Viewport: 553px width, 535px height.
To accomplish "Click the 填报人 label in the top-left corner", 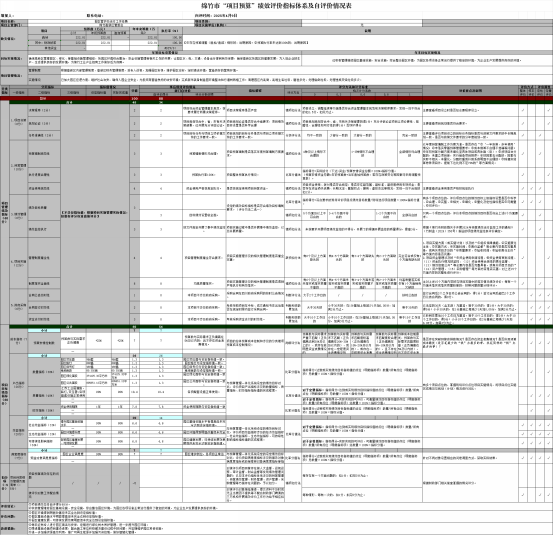I will point(7,16).
